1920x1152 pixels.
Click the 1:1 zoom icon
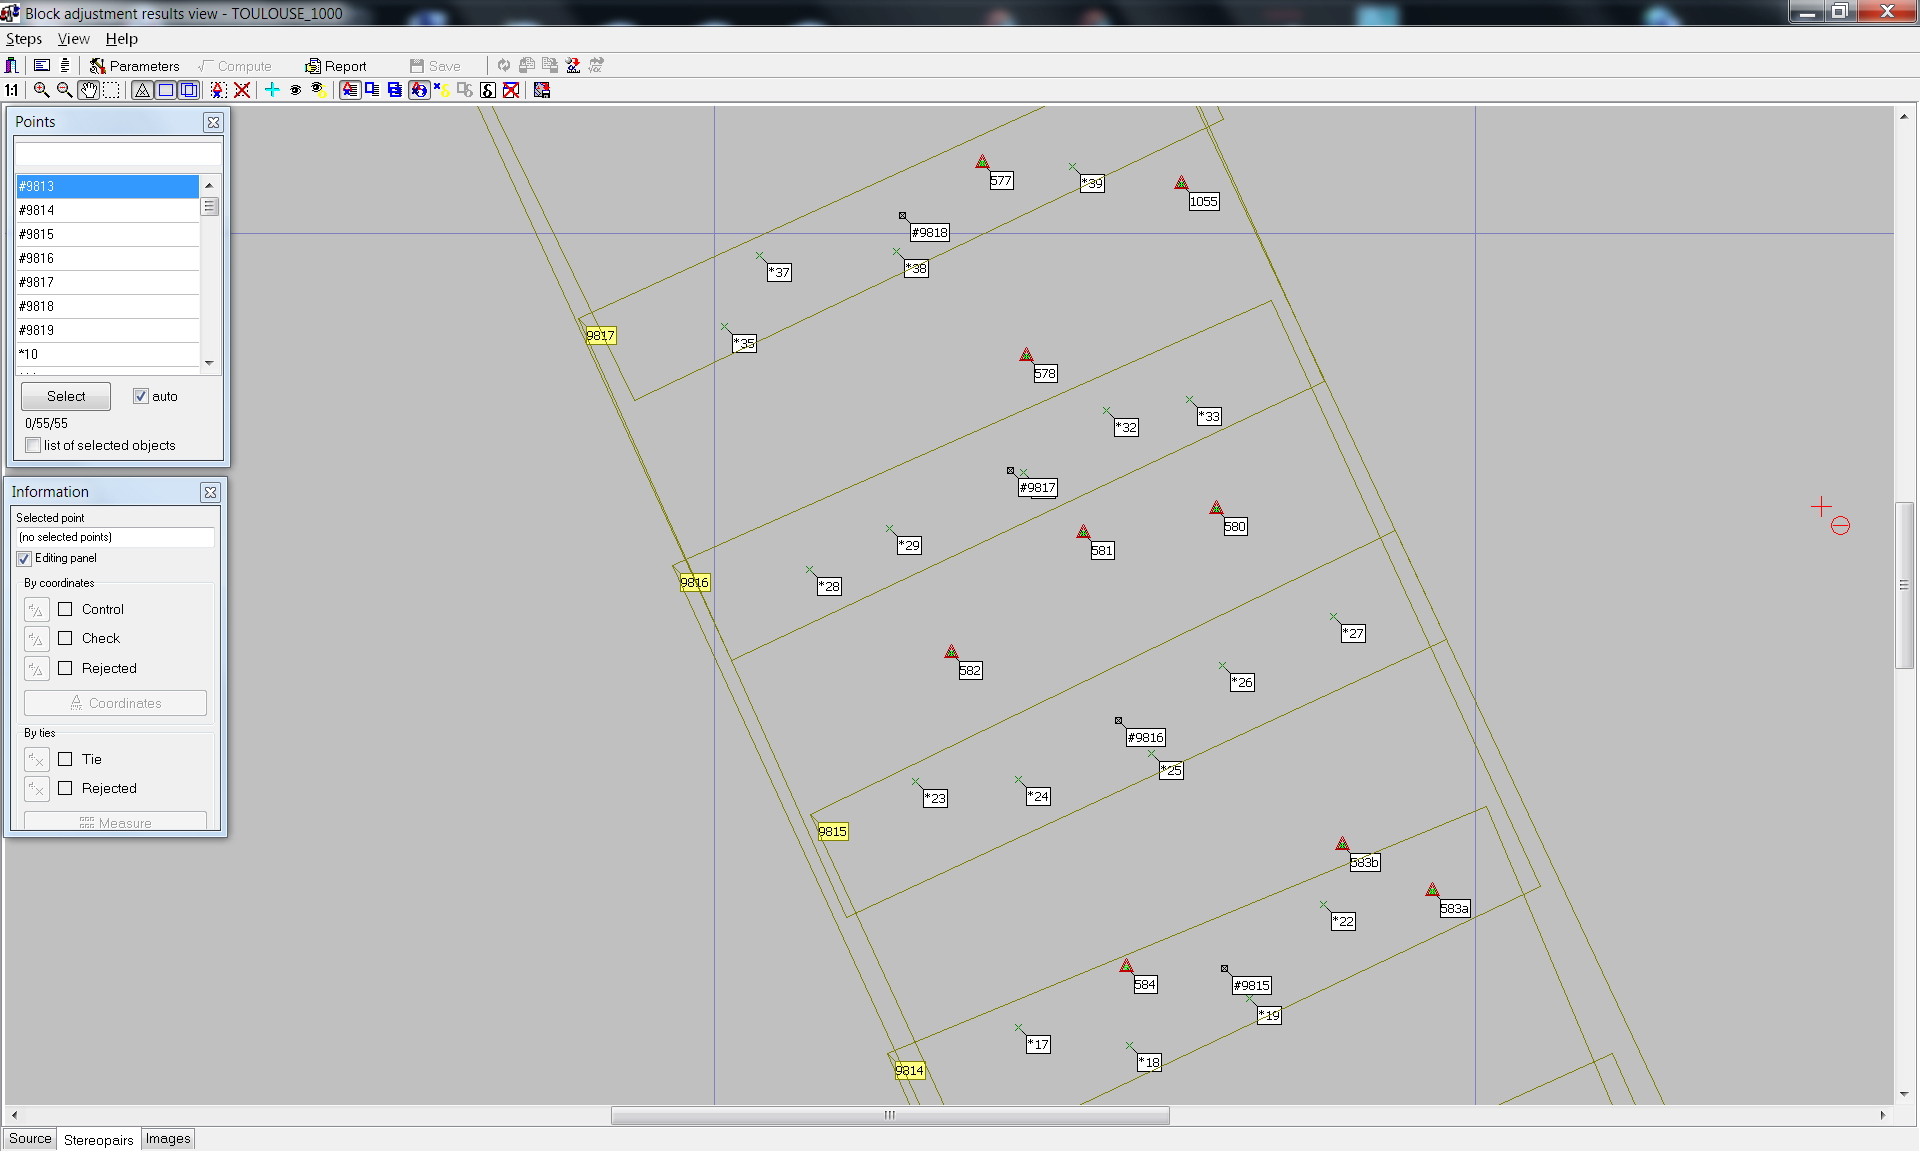pyautogui.click(x=12, y=90)
